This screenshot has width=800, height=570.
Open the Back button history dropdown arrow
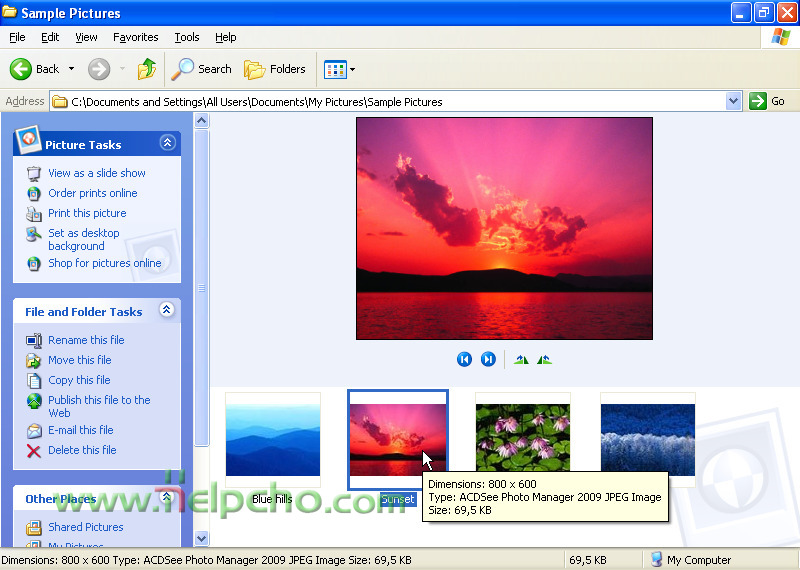[x=71, y=69]
